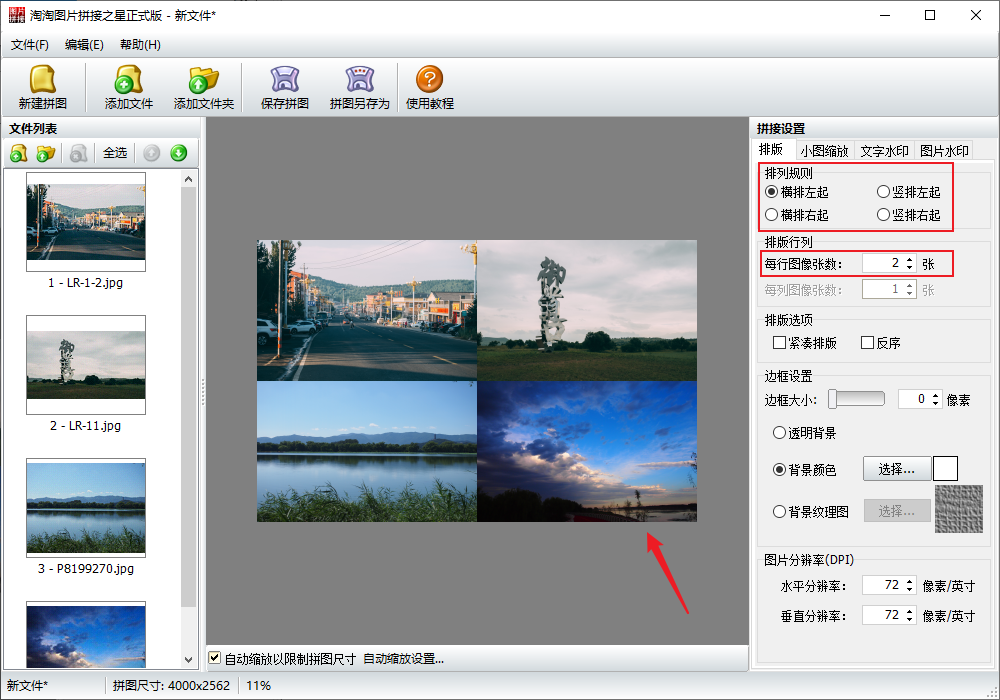This screenshot has width=1000, height=700.
Task: Increase 每行图像张数 with the up arrow
Action: (909, 260)
